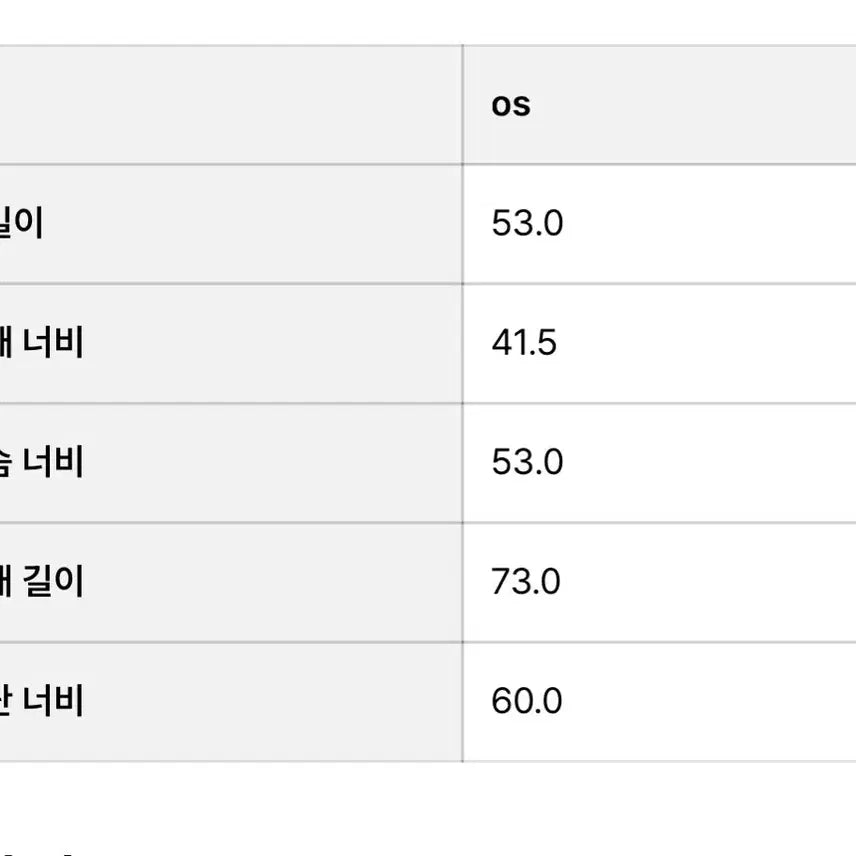Click the 73.0 measurement value
The image size is (856, 856).
coord(526,581)
